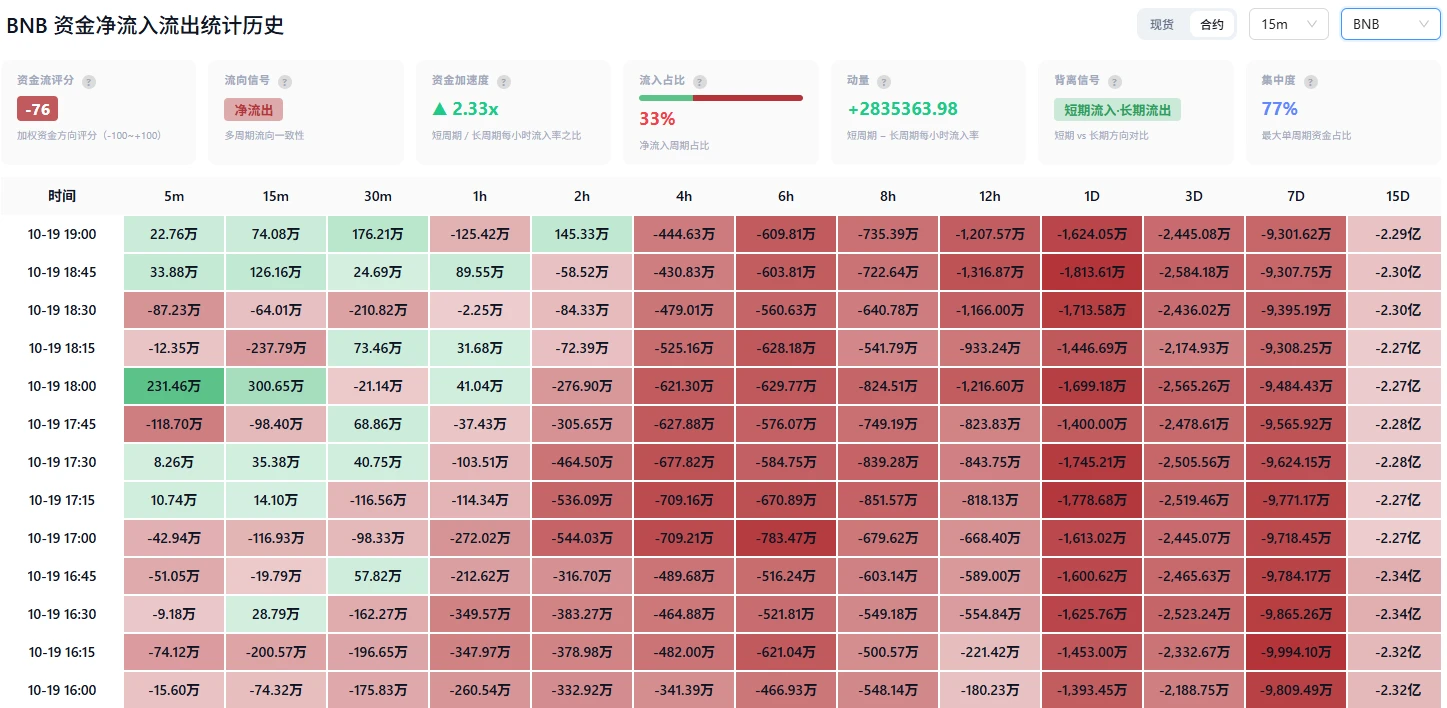Click help icon next to 流入占比
Screen dimensions: 1447x708
tap(700, 81)
